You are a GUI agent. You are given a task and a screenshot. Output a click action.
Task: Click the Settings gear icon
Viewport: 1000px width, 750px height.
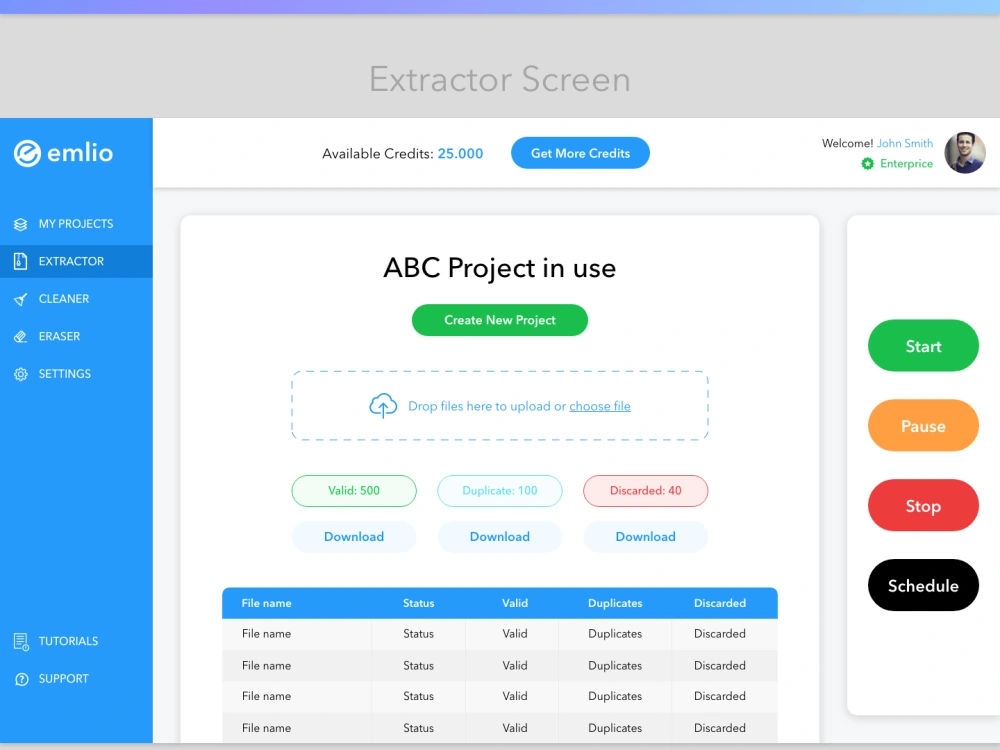20,374
